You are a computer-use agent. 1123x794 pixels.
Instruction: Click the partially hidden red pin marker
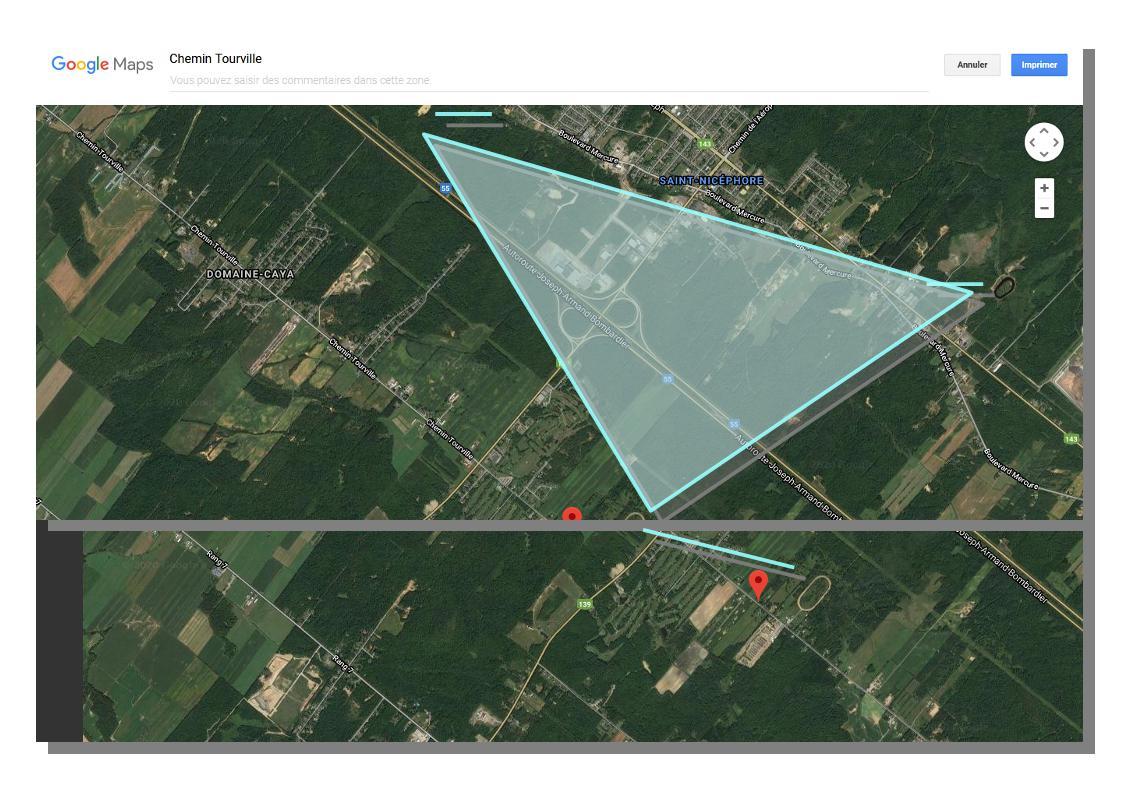[572, 515]
